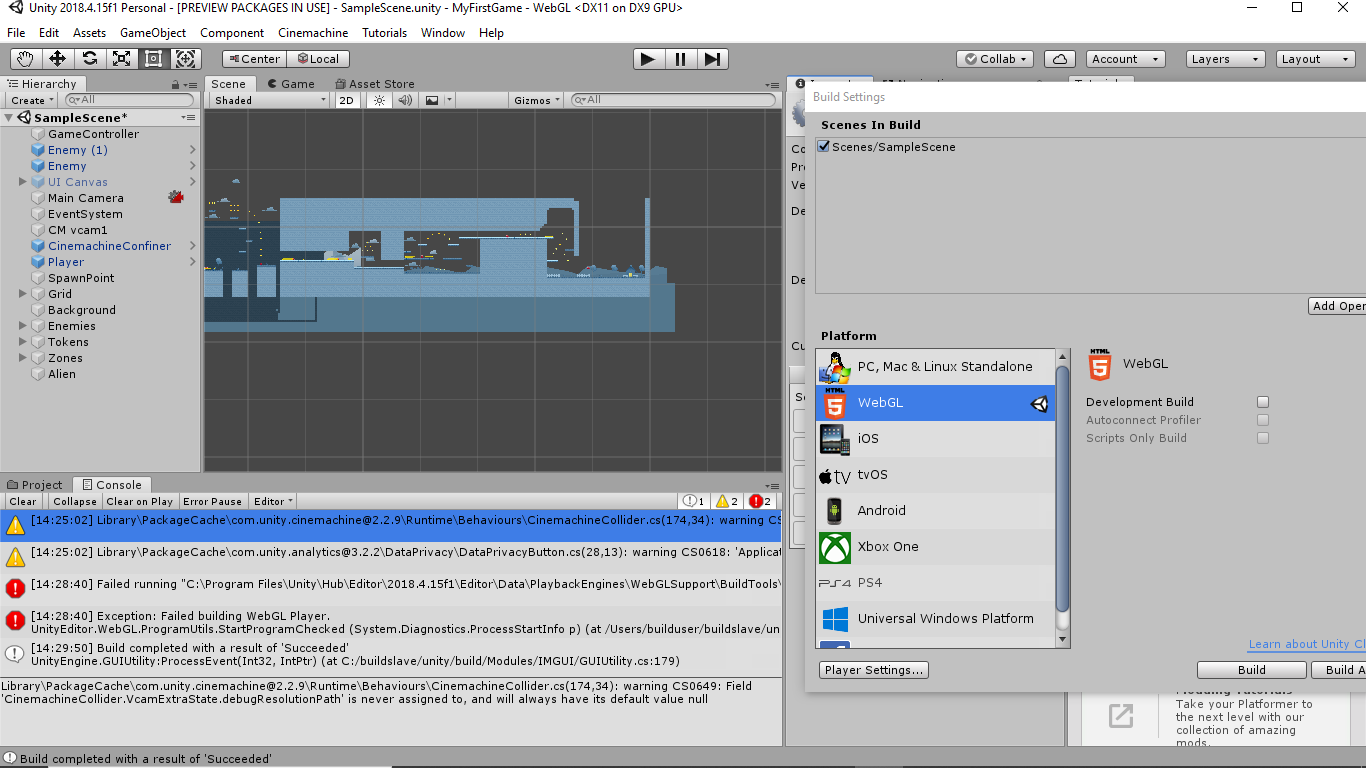1366x768 pixels.
Task: Click the info message count icon in console
Action: point(694,501)
